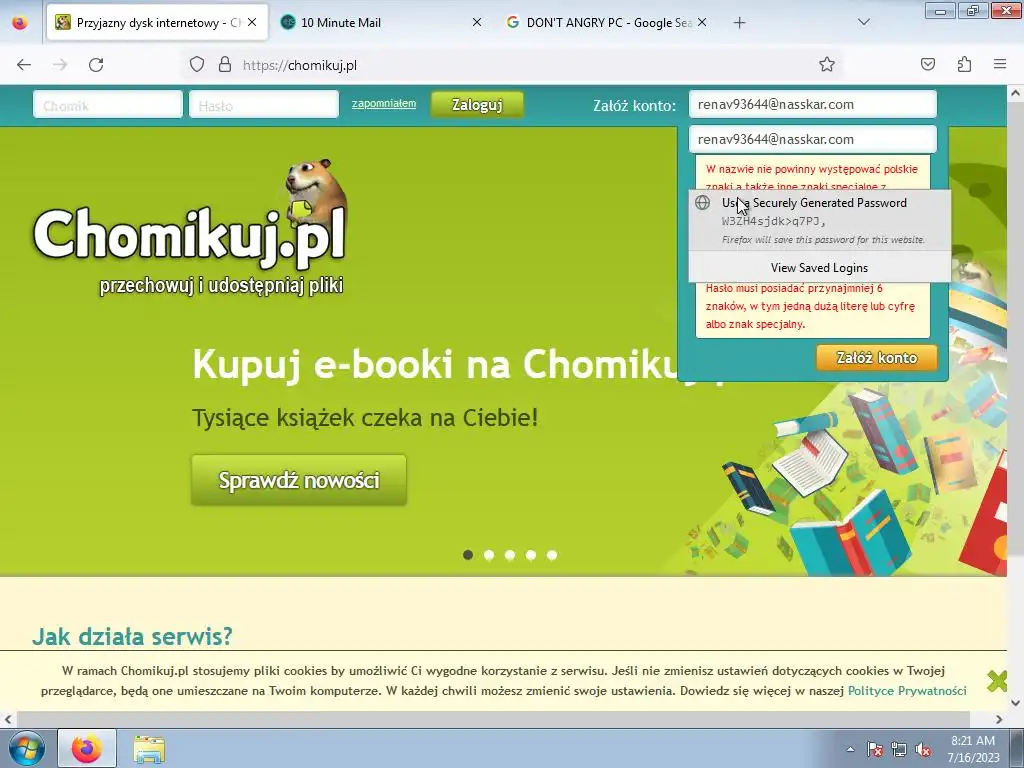The height and width of the screenshot is (768, 1024).
Task: Click the Hasło password field
Action: coord(264,104)
